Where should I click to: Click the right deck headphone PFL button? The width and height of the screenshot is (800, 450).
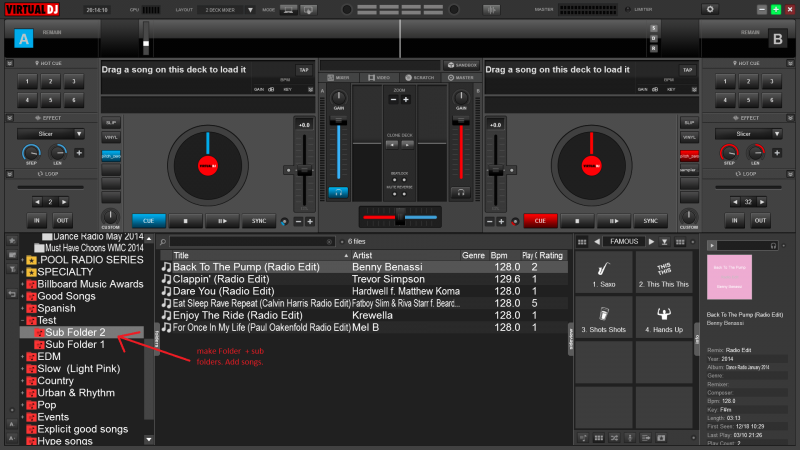tap(461, 192)
